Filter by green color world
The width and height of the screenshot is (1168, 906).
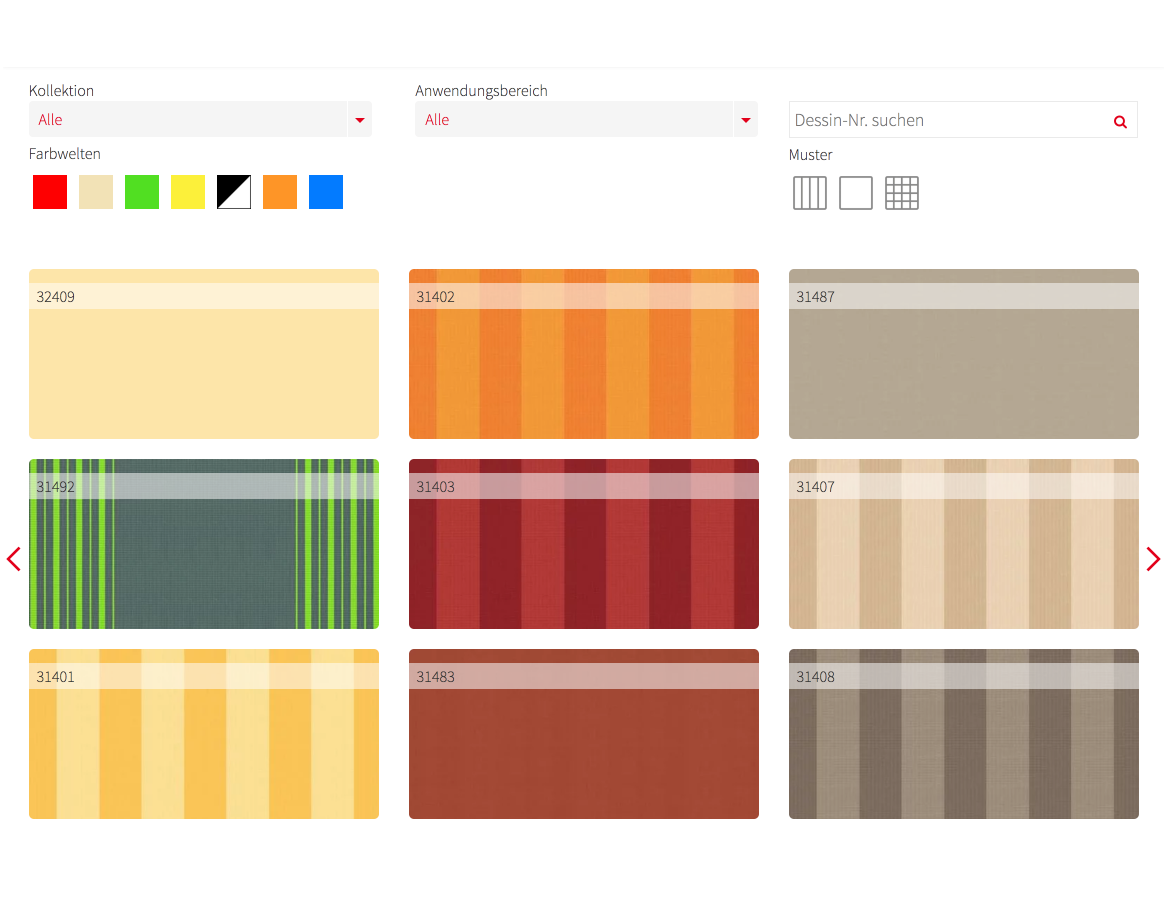click(x=142, y=192)
